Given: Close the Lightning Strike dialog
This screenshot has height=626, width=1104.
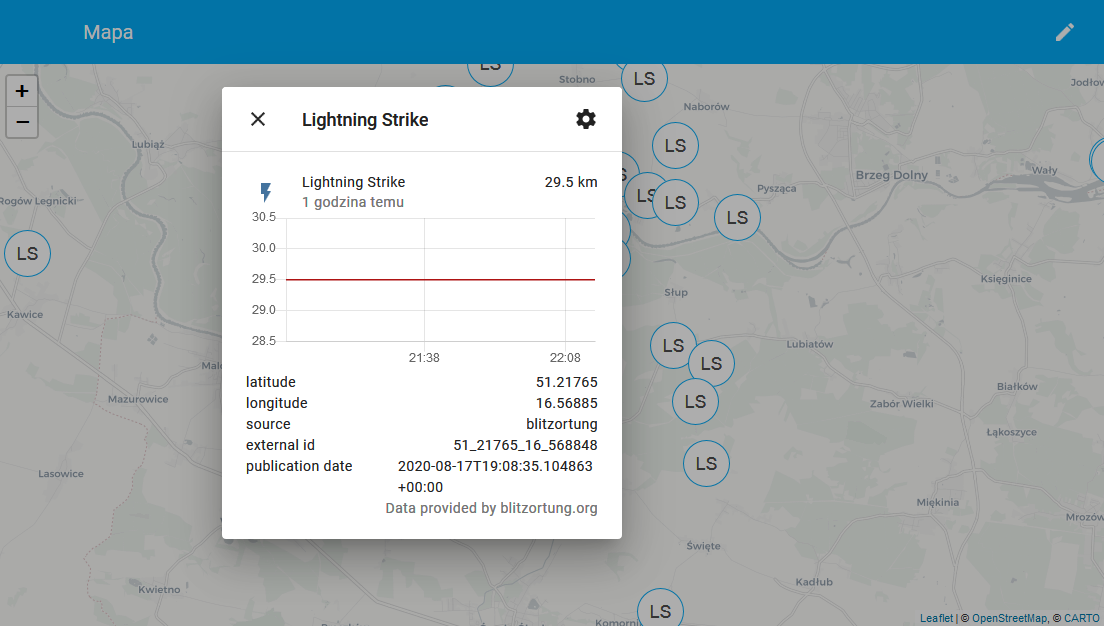Looking at the screenshot, I should pyautogui.click(x=258, y=119).
